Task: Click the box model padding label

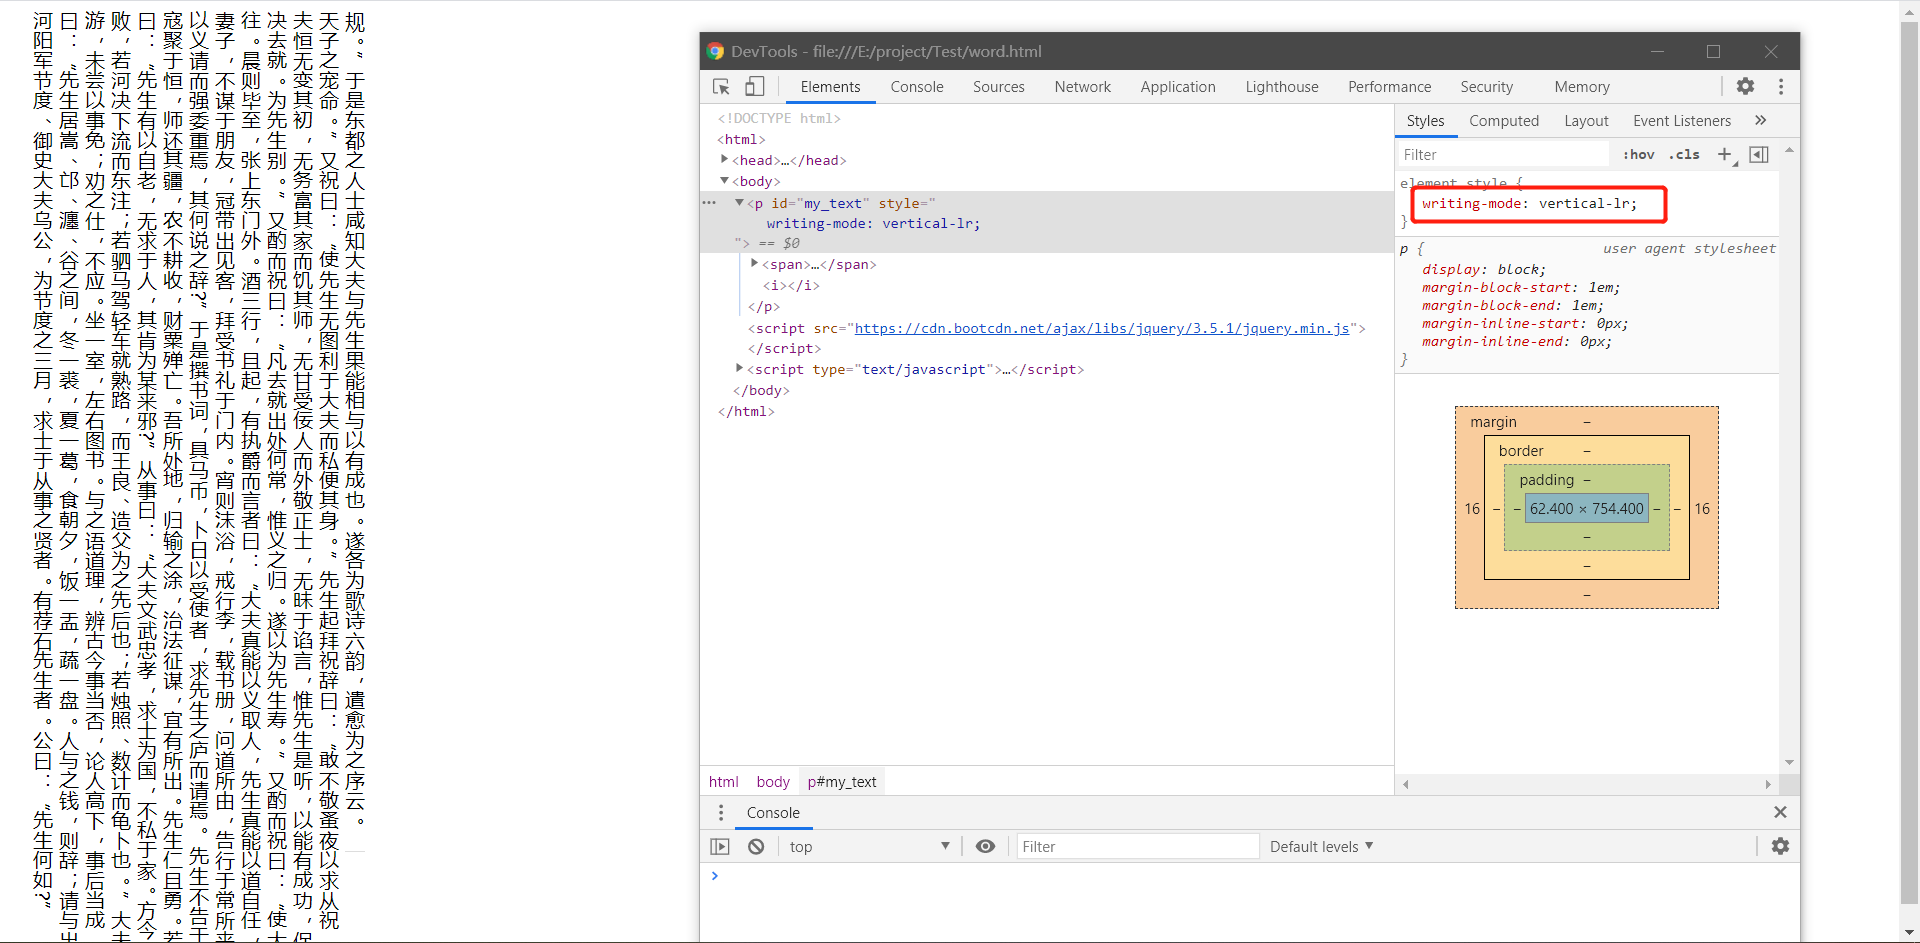Action: coord(1546,480)
